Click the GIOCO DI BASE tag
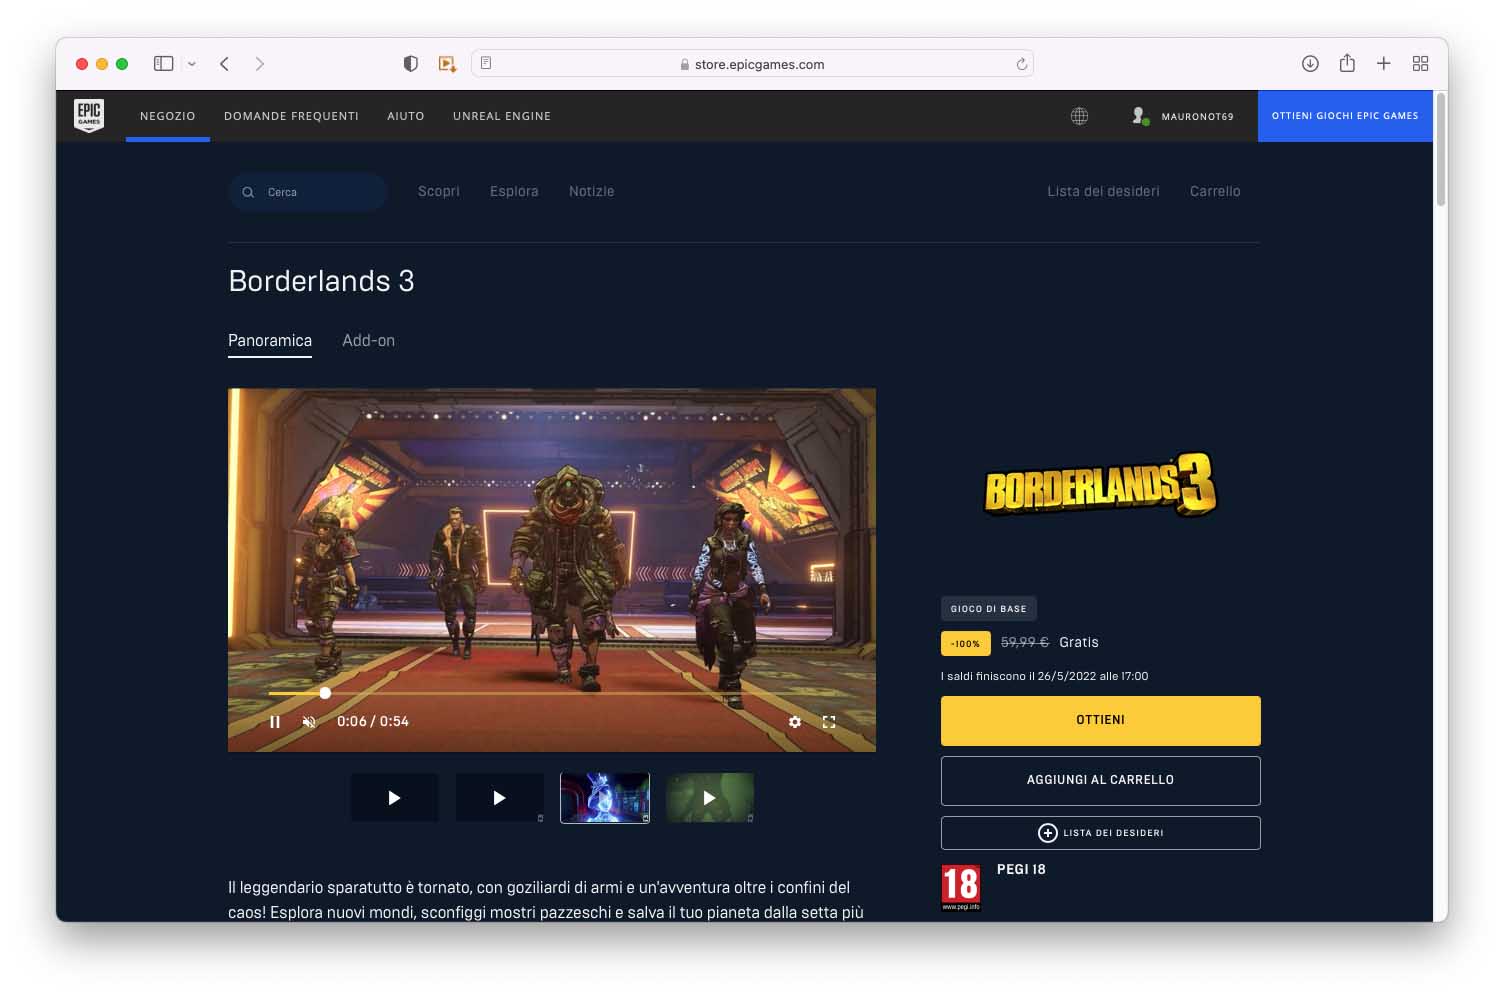 point(989,609)
